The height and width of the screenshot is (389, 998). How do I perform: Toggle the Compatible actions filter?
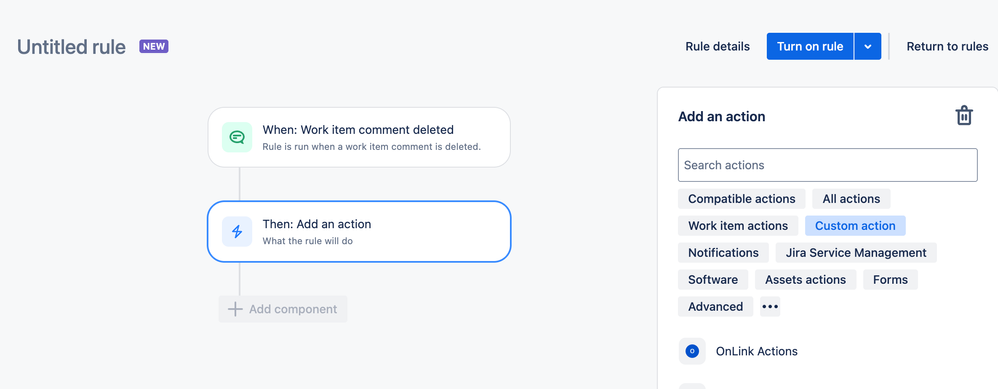(x=741, y=199)
